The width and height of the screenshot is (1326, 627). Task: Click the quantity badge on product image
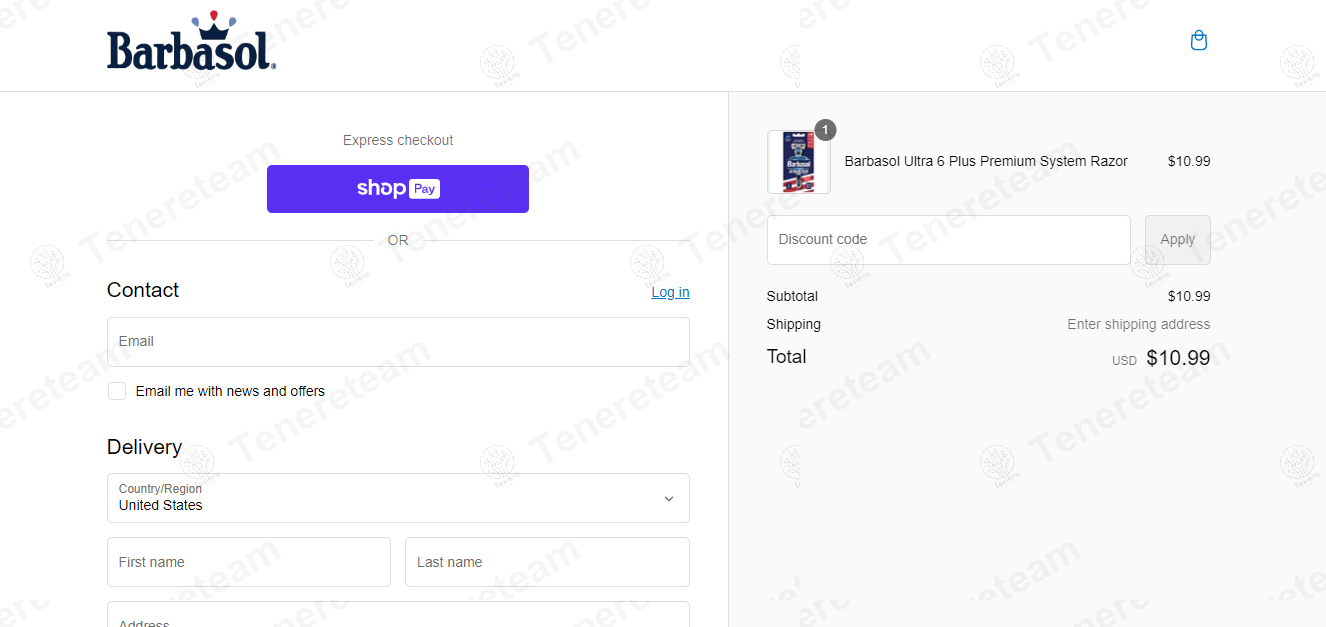825,130
